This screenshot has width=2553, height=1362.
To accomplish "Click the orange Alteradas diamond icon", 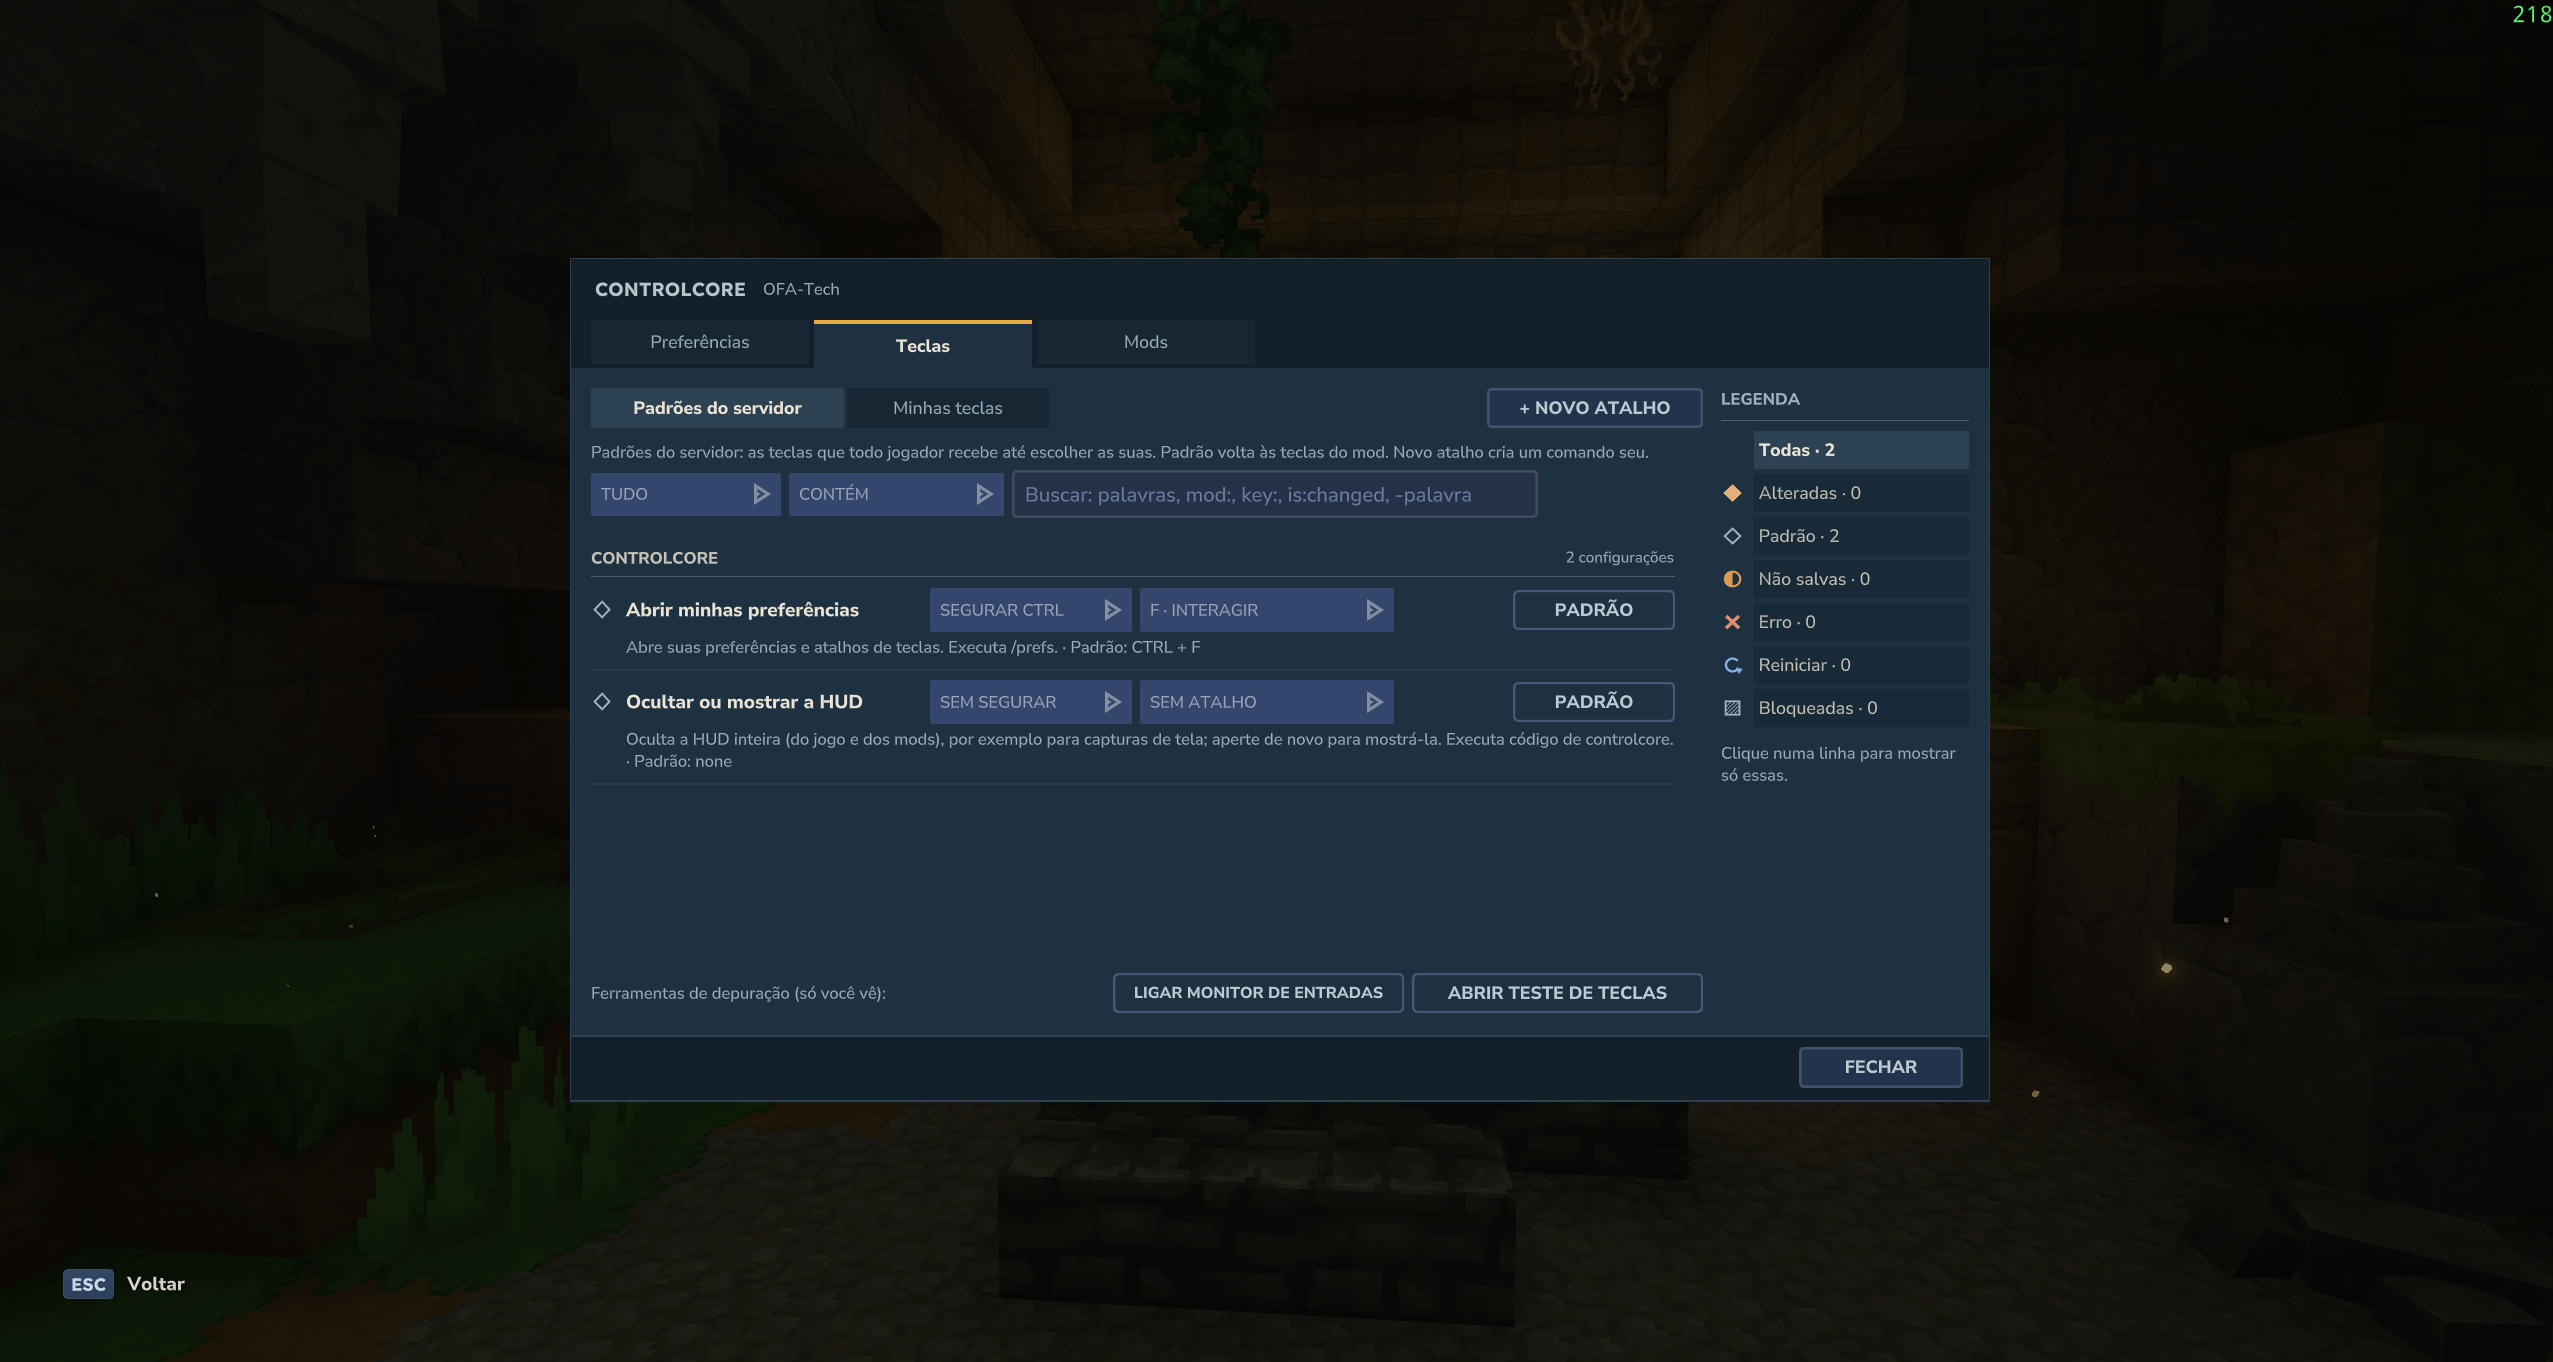I will pos(1732,493).
